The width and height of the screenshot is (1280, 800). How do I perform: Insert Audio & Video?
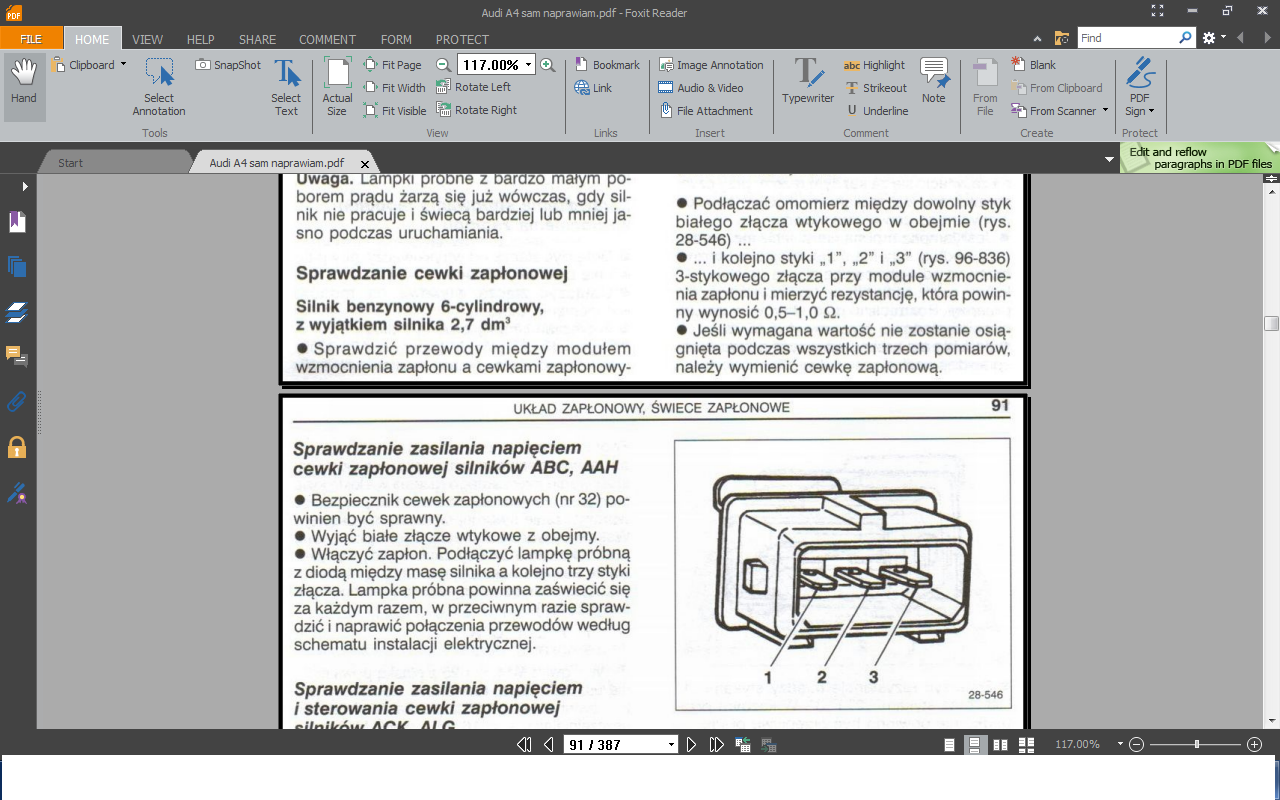(x=701, y=88)
